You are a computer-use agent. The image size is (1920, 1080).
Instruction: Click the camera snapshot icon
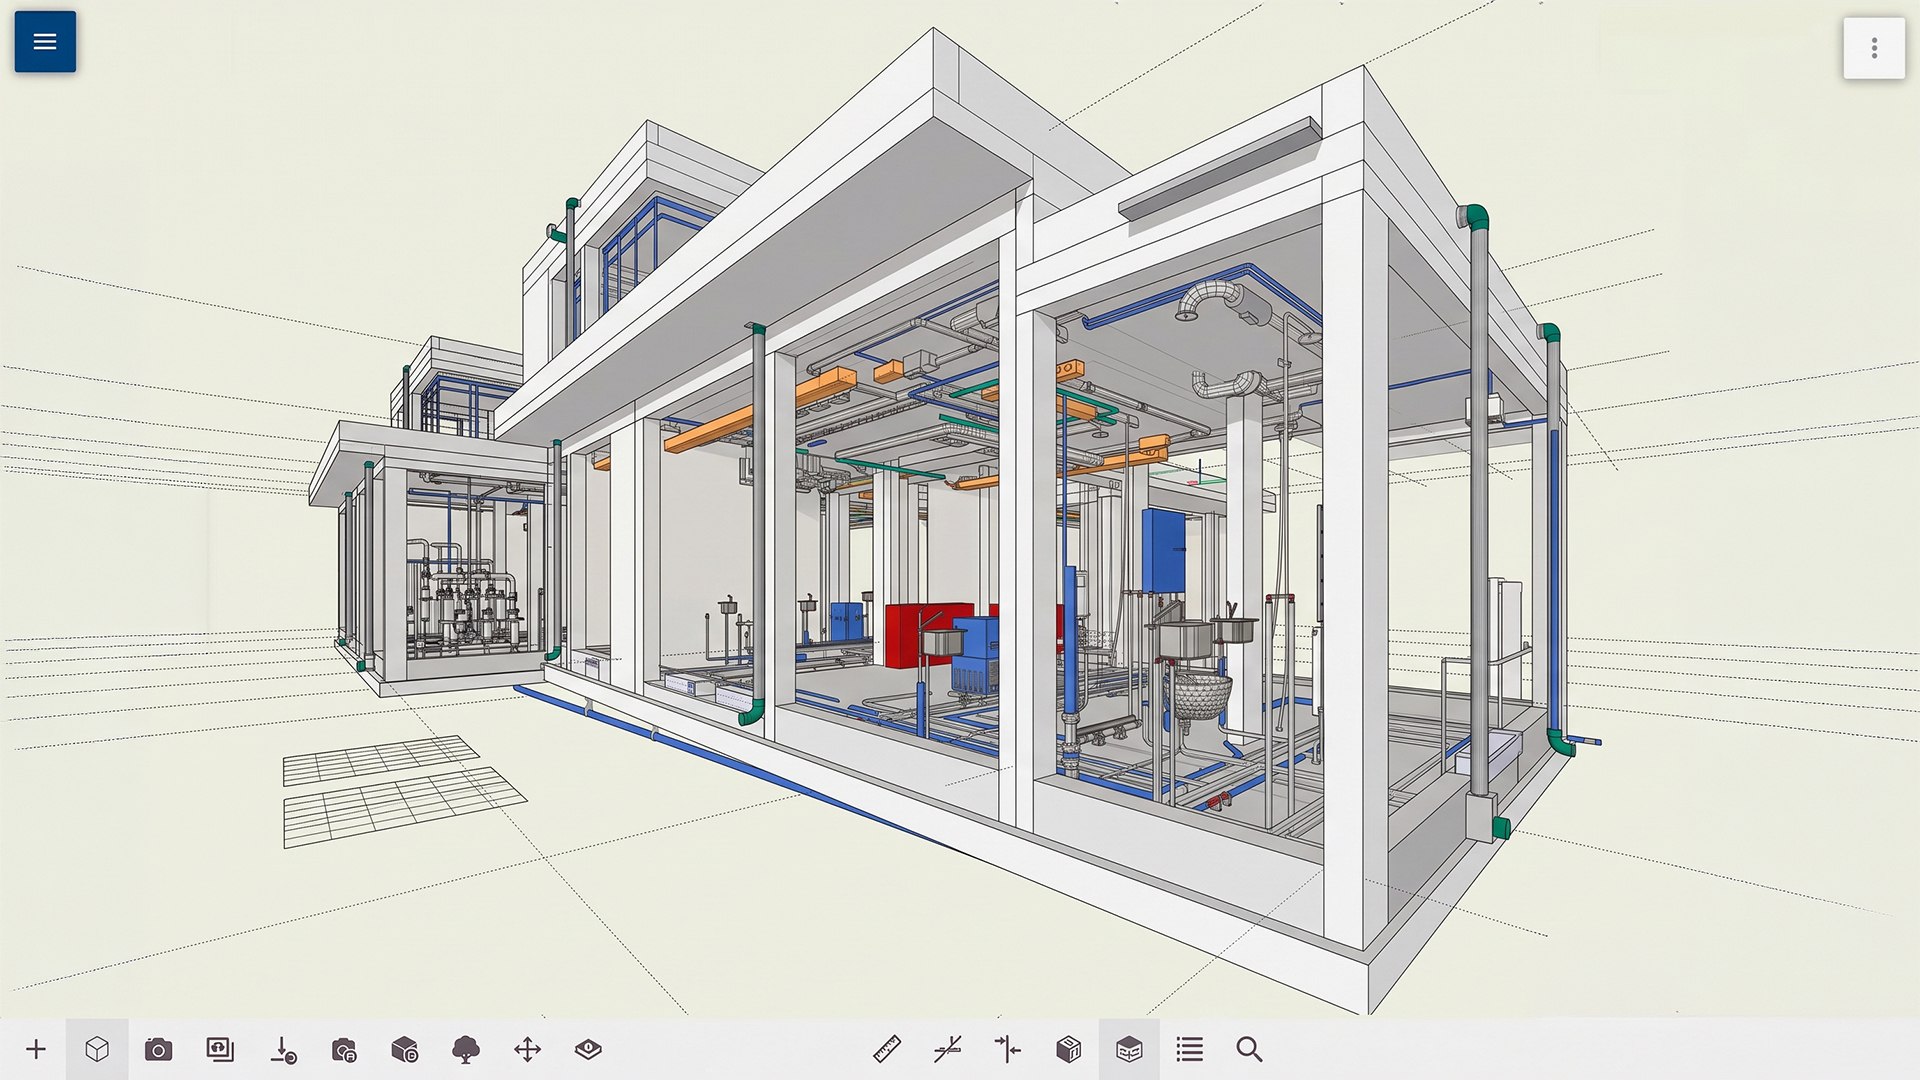158,1049
